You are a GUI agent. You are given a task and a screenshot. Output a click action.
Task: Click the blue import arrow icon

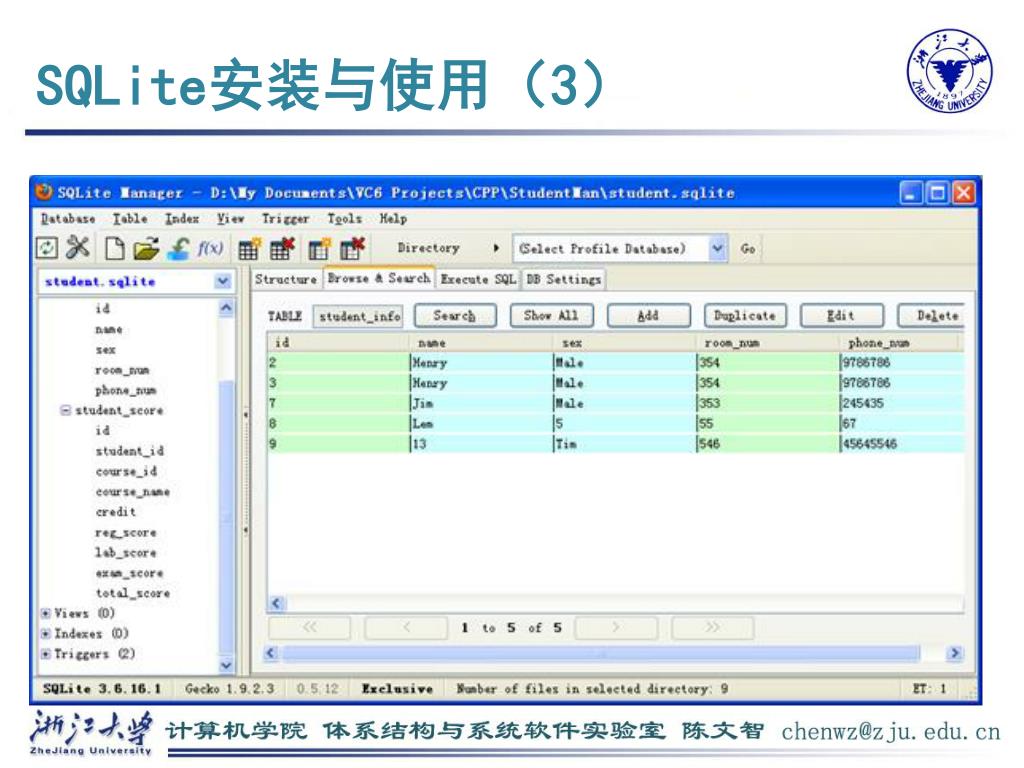tap(178, 248)
